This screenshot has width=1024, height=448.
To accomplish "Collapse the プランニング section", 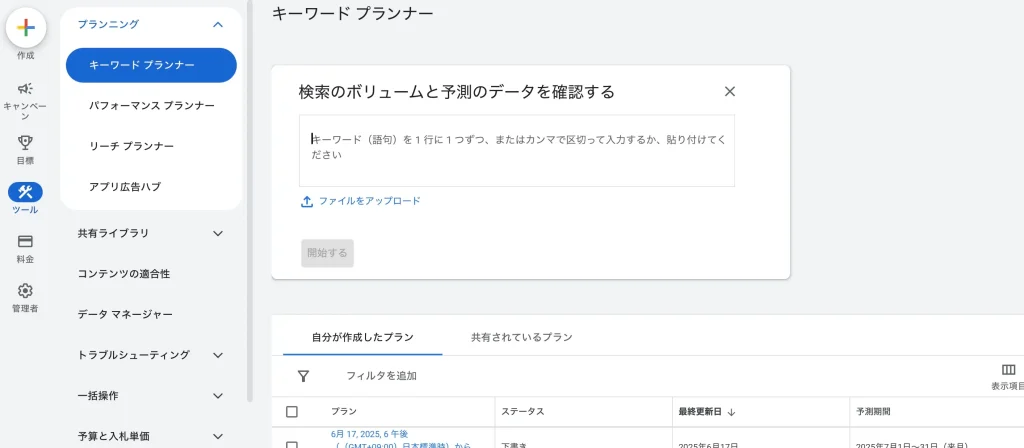I will pyautogui.click(x=218, y=25).
